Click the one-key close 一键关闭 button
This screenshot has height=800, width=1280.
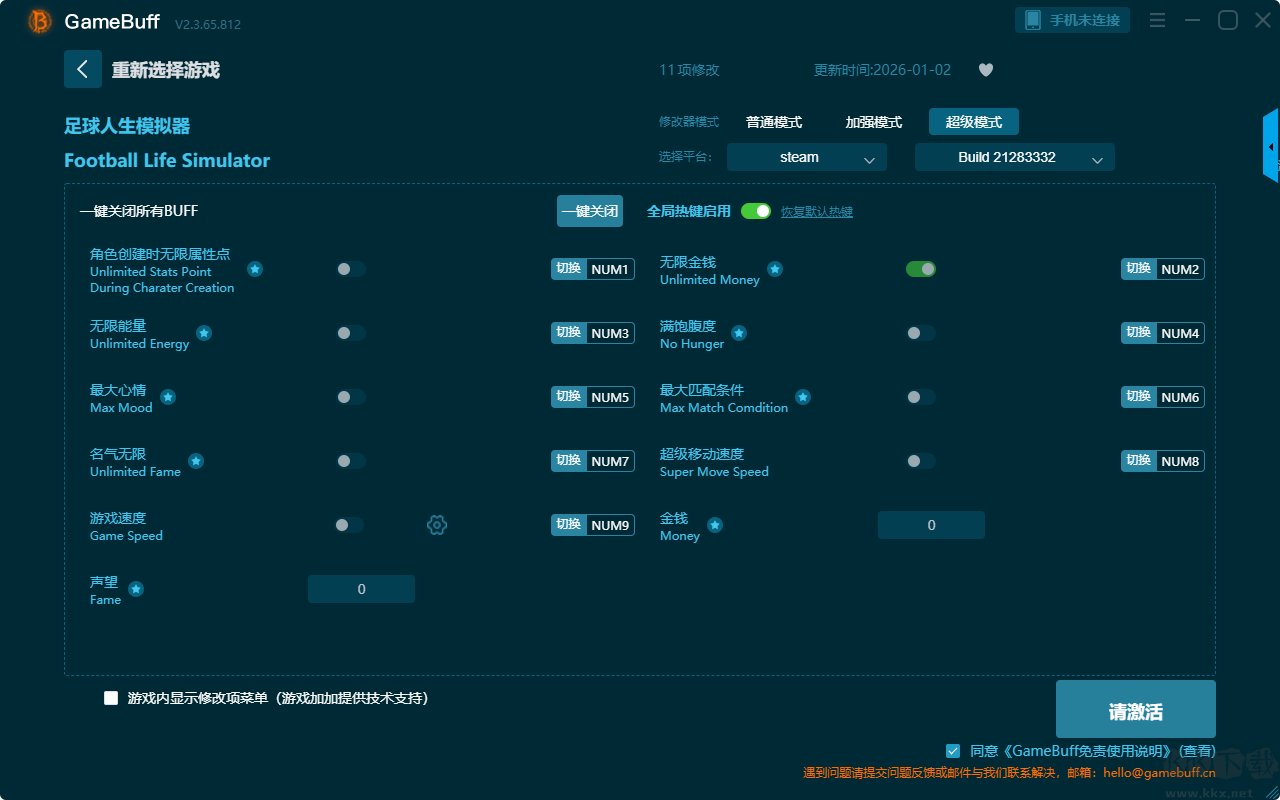click(590, 211)
